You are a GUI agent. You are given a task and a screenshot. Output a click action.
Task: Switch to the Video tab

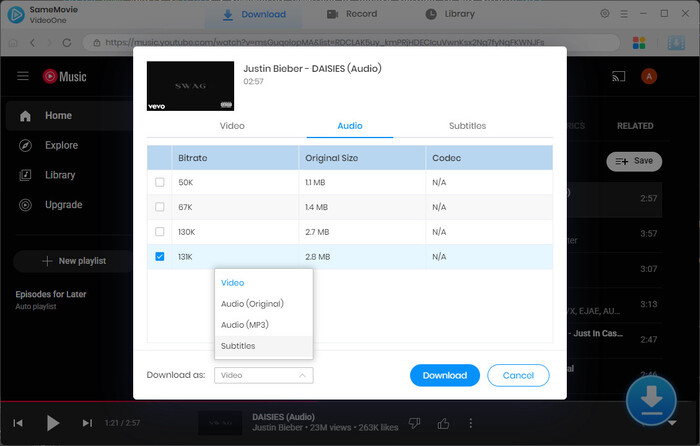[232, 126]
